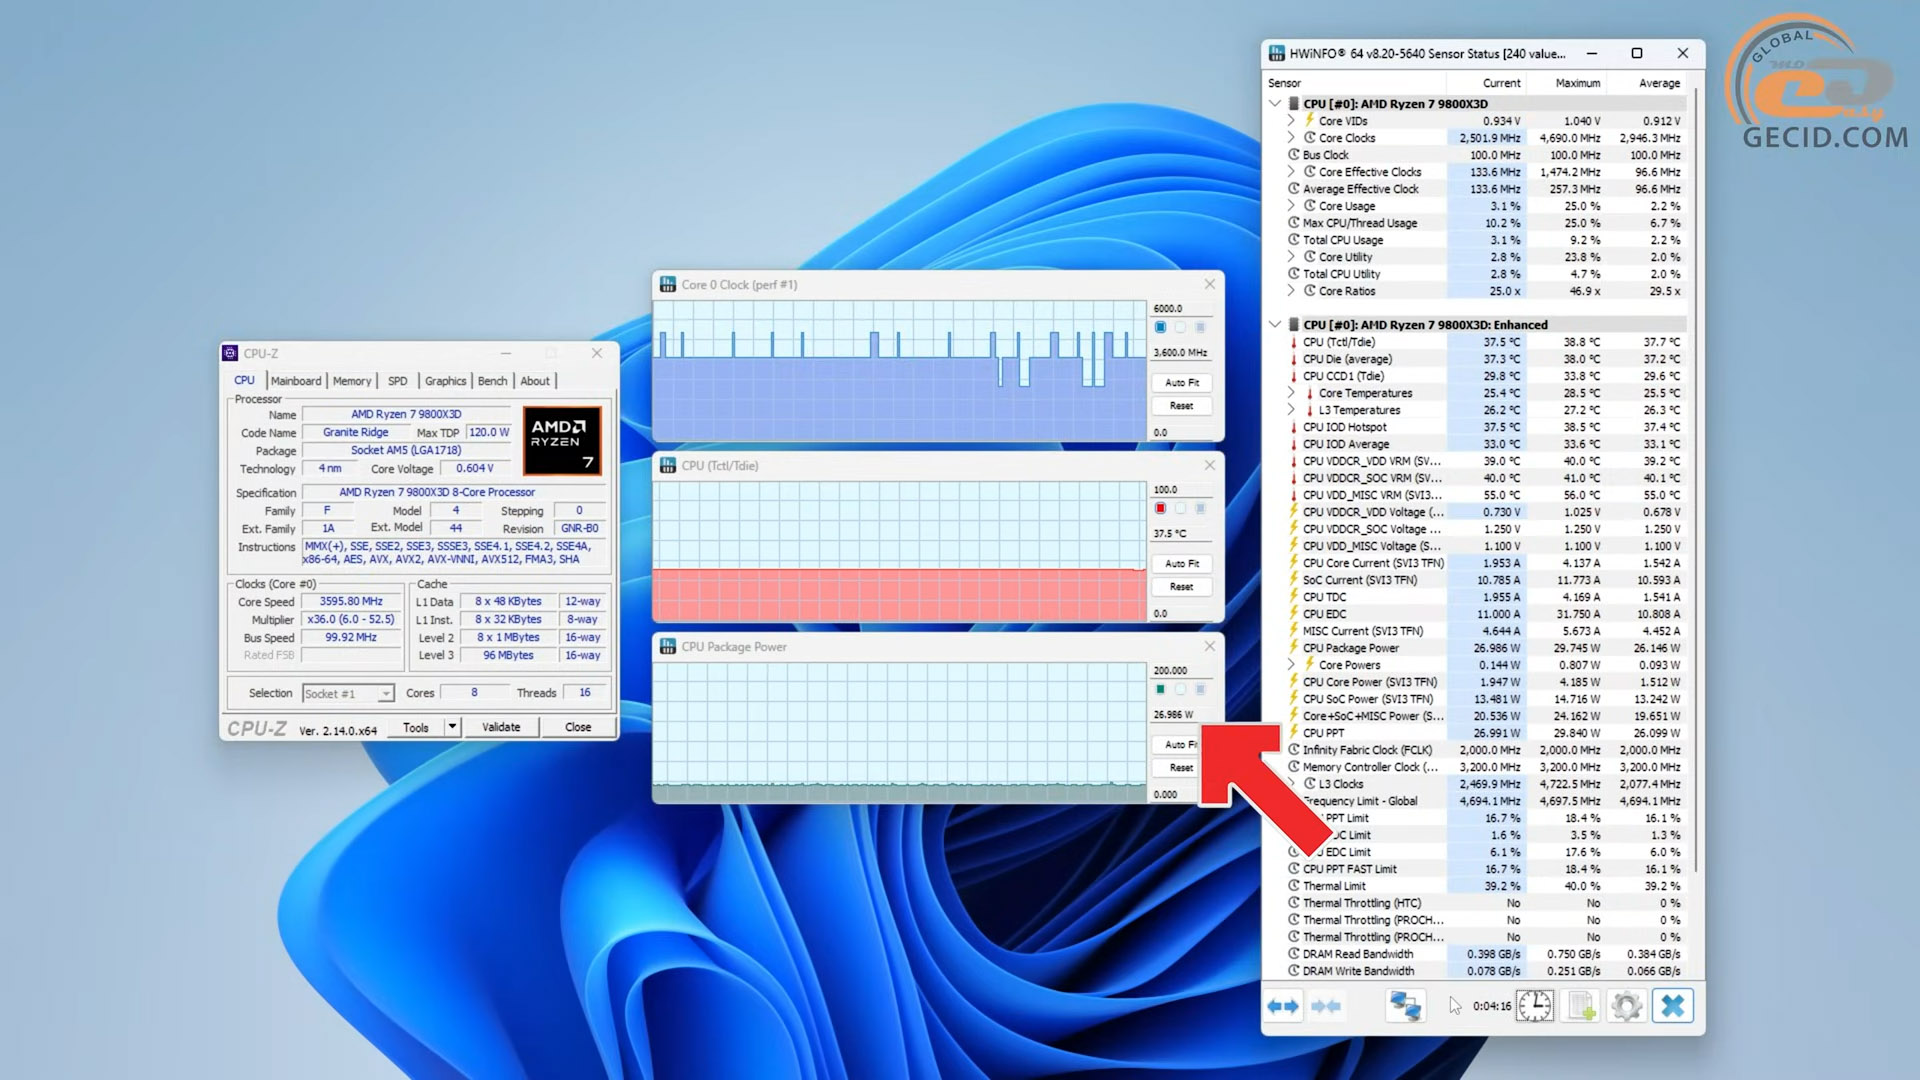Open the remote network monitors icon in HWiNFO
Viewport: 1920px width, 1080px height.
click(x=1405, y=1006)
